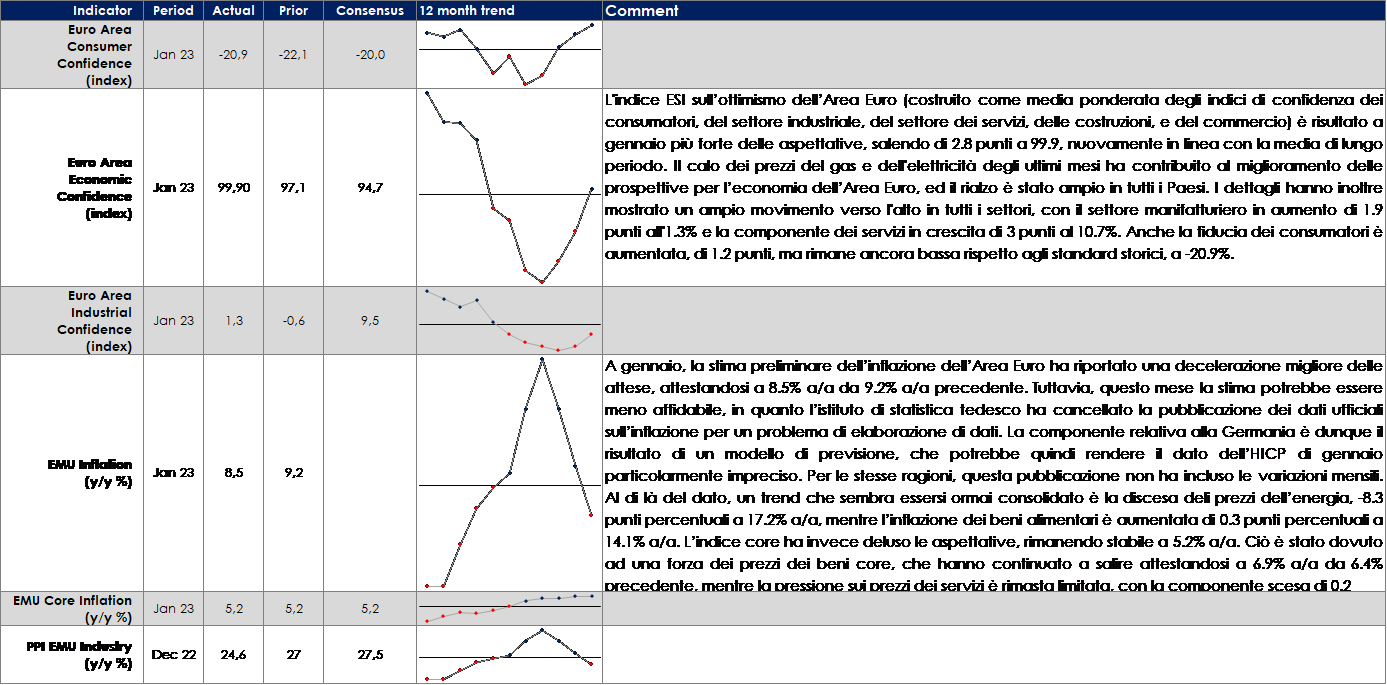1387x685 pixels.
Task: Select the EMU Core Inflation label
Action: pyautogui.click(x=73, y=609)
